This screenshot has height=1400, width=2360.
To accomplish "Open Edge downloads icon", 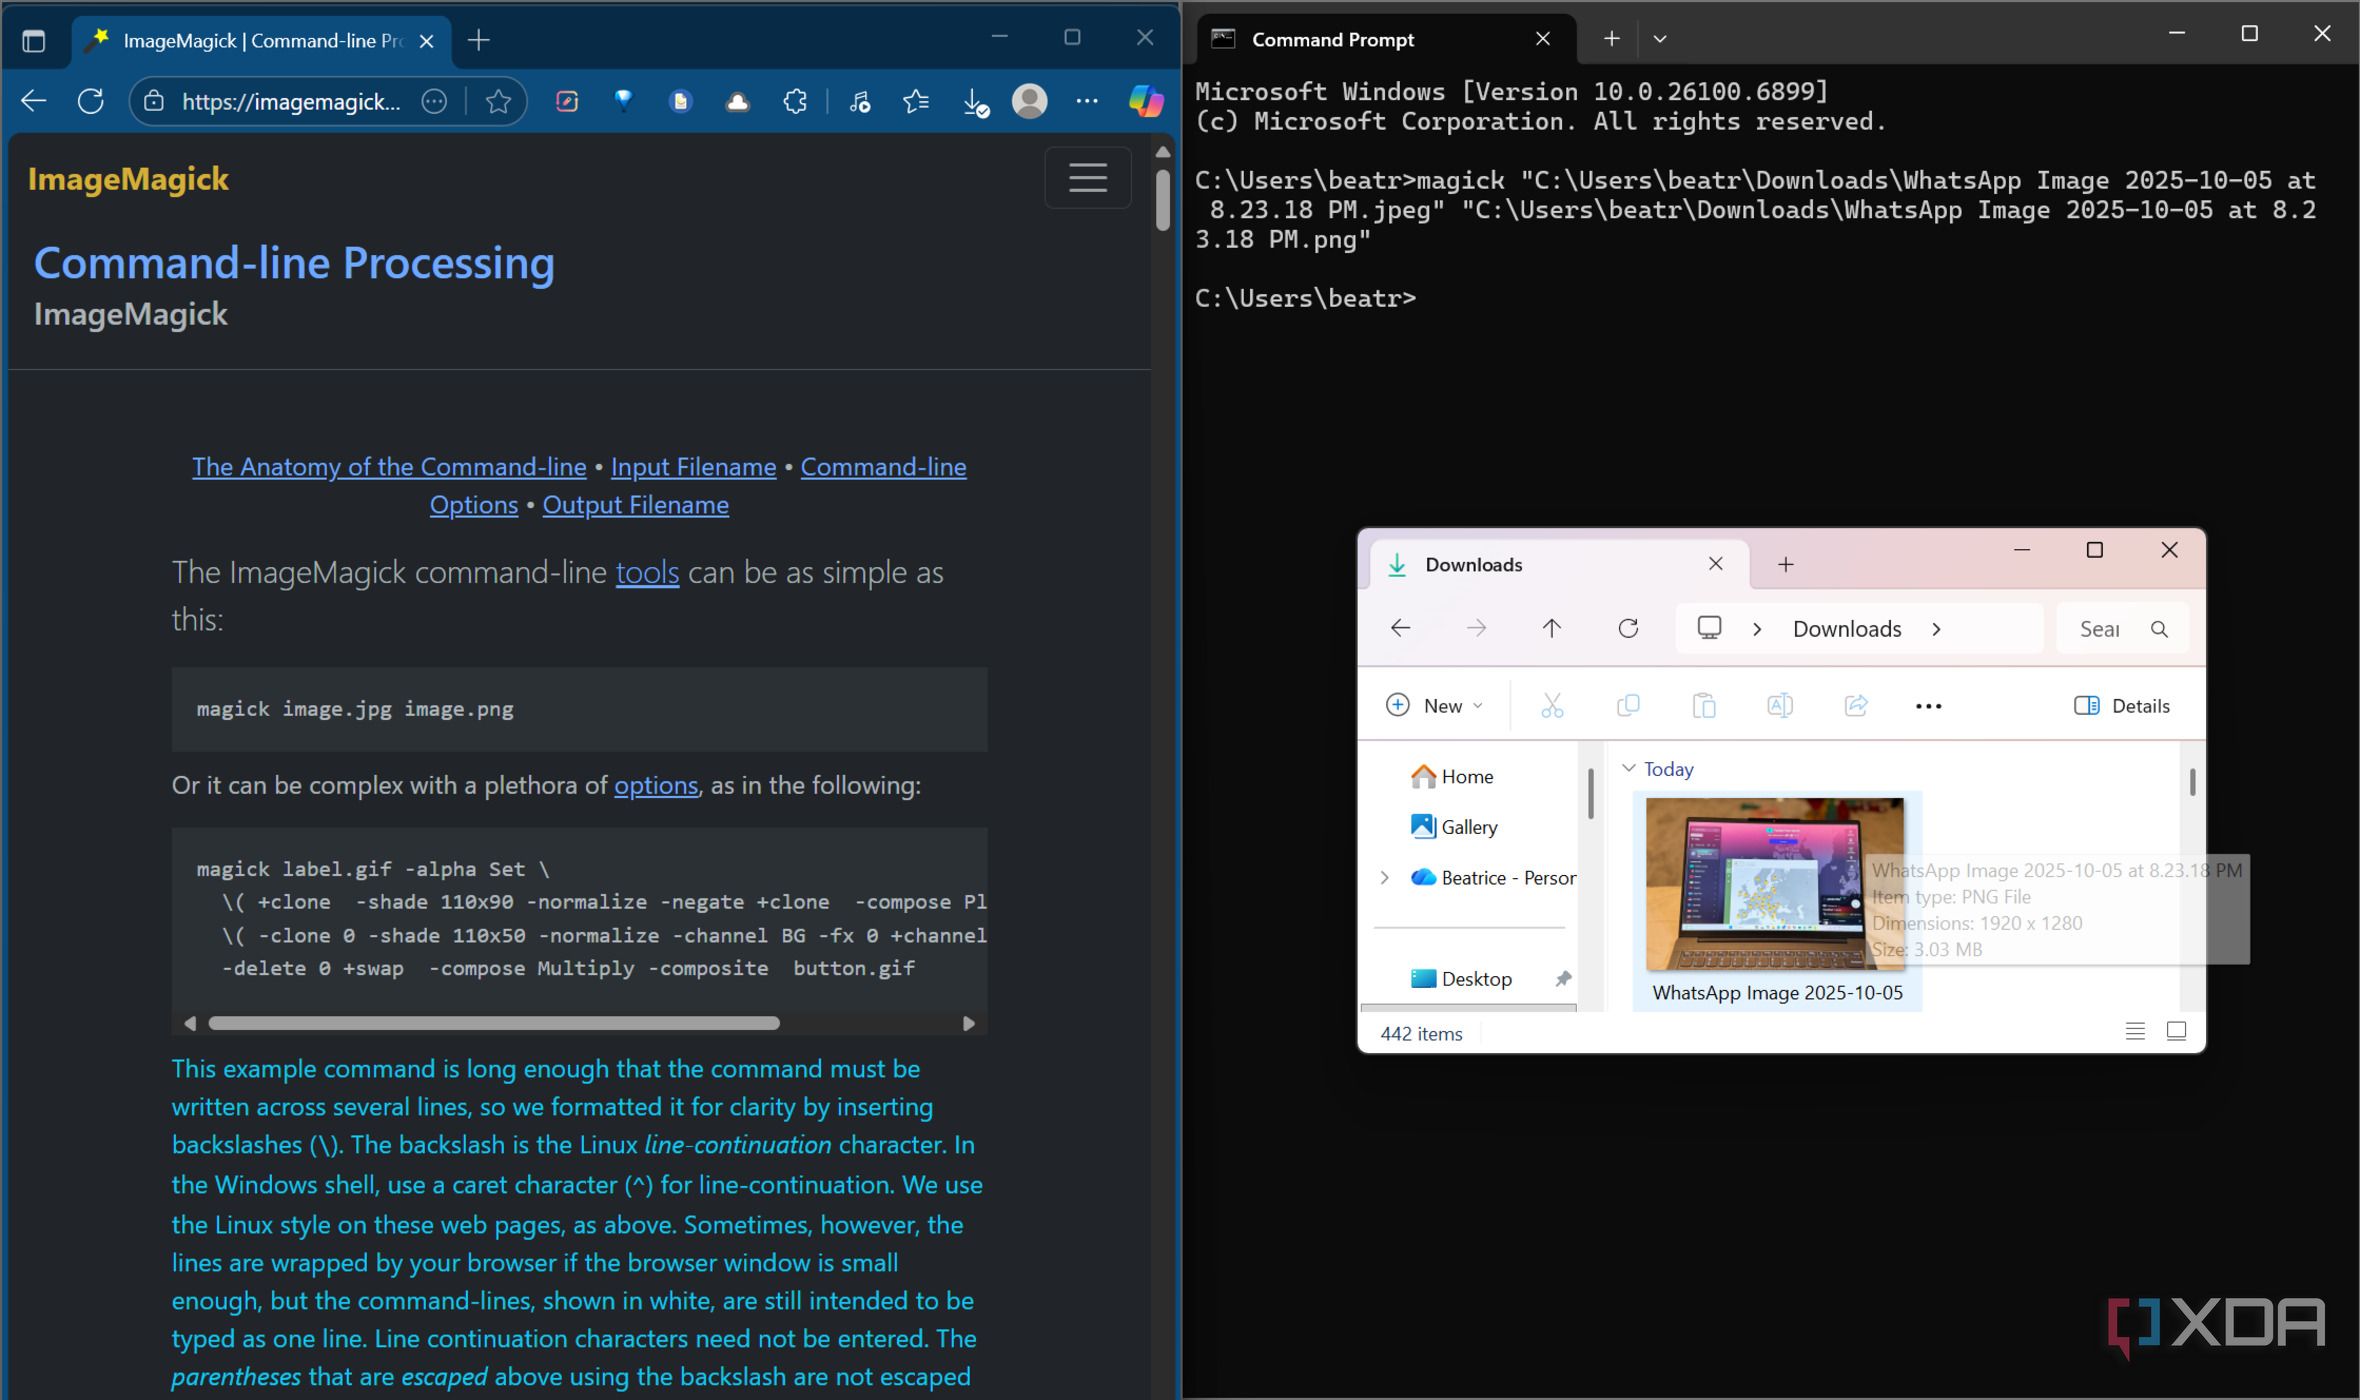I will pos(974,101).
